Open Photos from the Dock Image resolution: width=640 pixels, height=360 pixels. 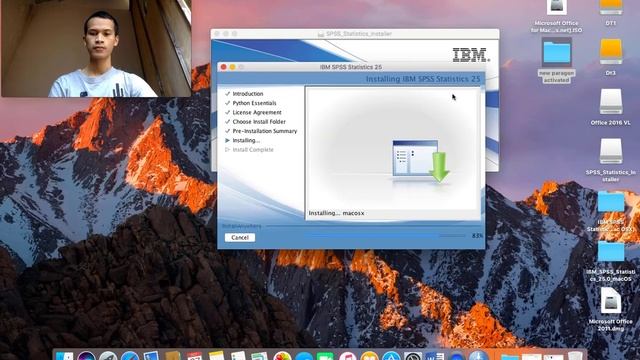coord(282,356)
